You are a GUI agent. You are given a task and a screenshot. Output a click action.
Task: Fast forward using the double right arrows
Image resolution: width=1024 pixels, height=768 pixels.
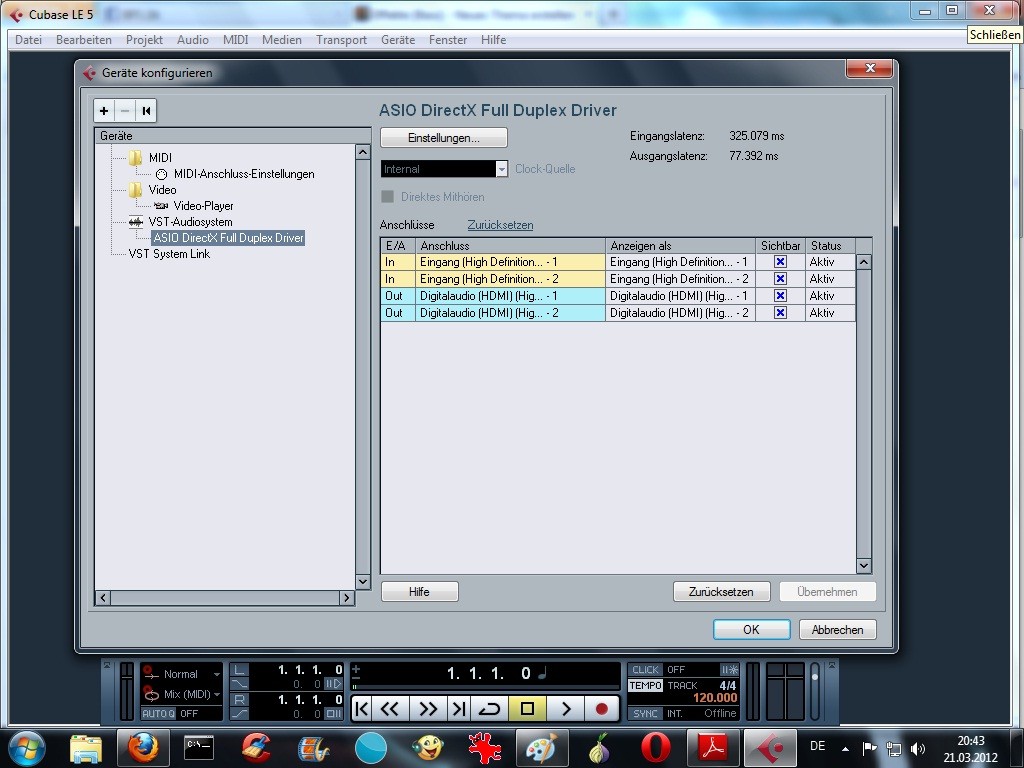tap(428, 709)
